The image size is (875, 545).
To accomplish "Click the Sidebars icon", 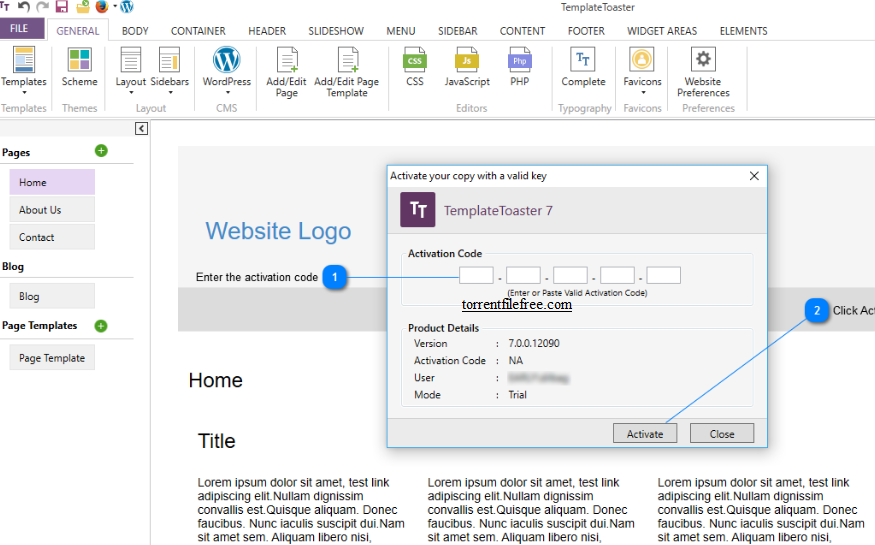I will pyautogui.click(x=169, y=60).
